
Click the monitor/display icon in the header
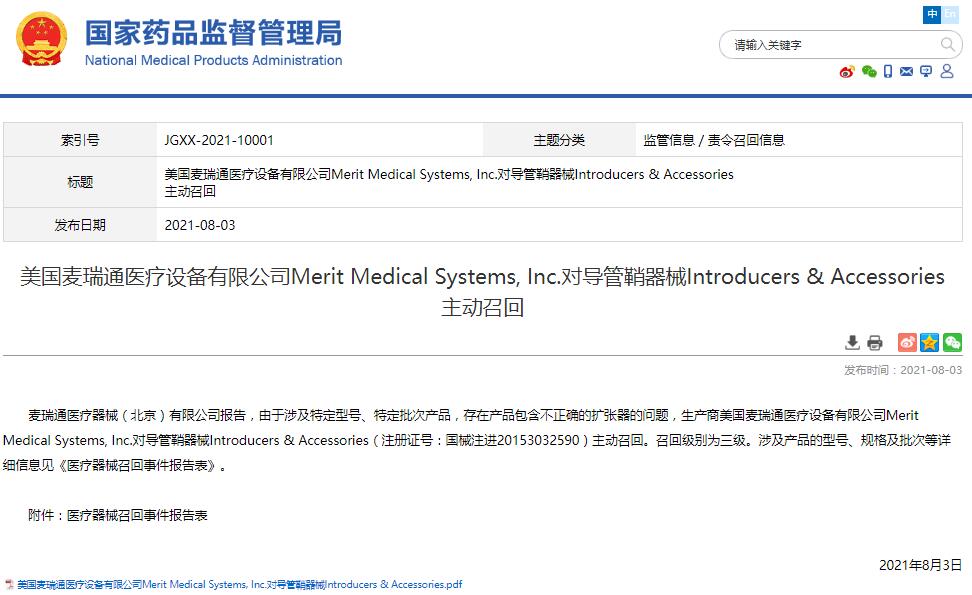926,72
